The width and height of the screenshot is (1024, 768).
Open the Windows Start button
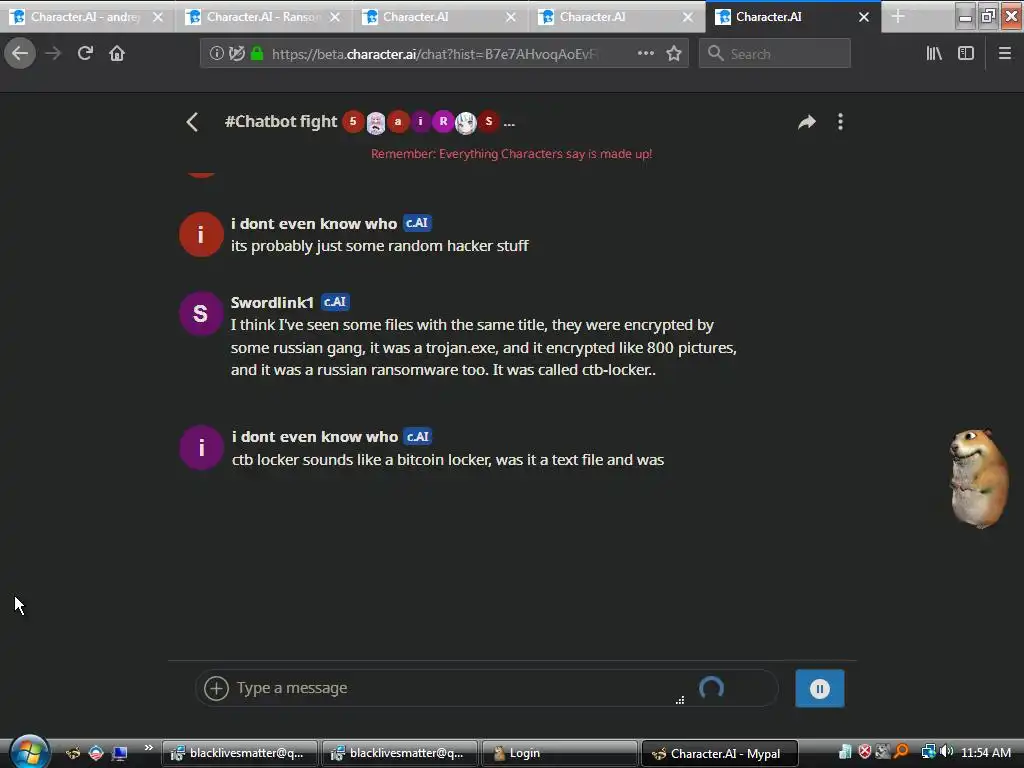29,752
